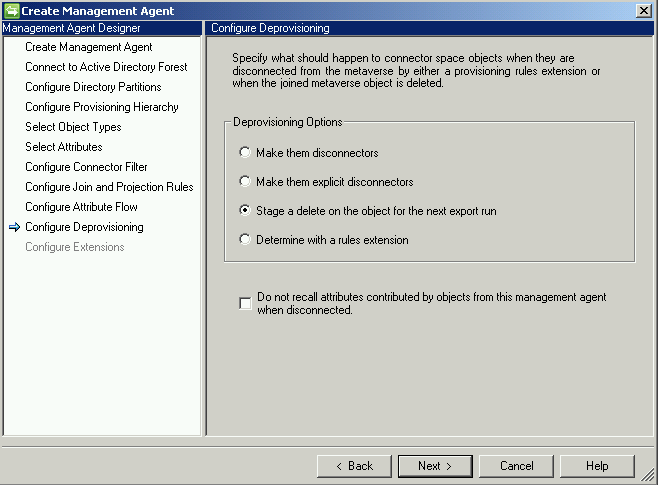Image resolution: width=658 pixels, height=485 pixels.
Task: Open Configure Connector Filter step
Action: point(86,167)
